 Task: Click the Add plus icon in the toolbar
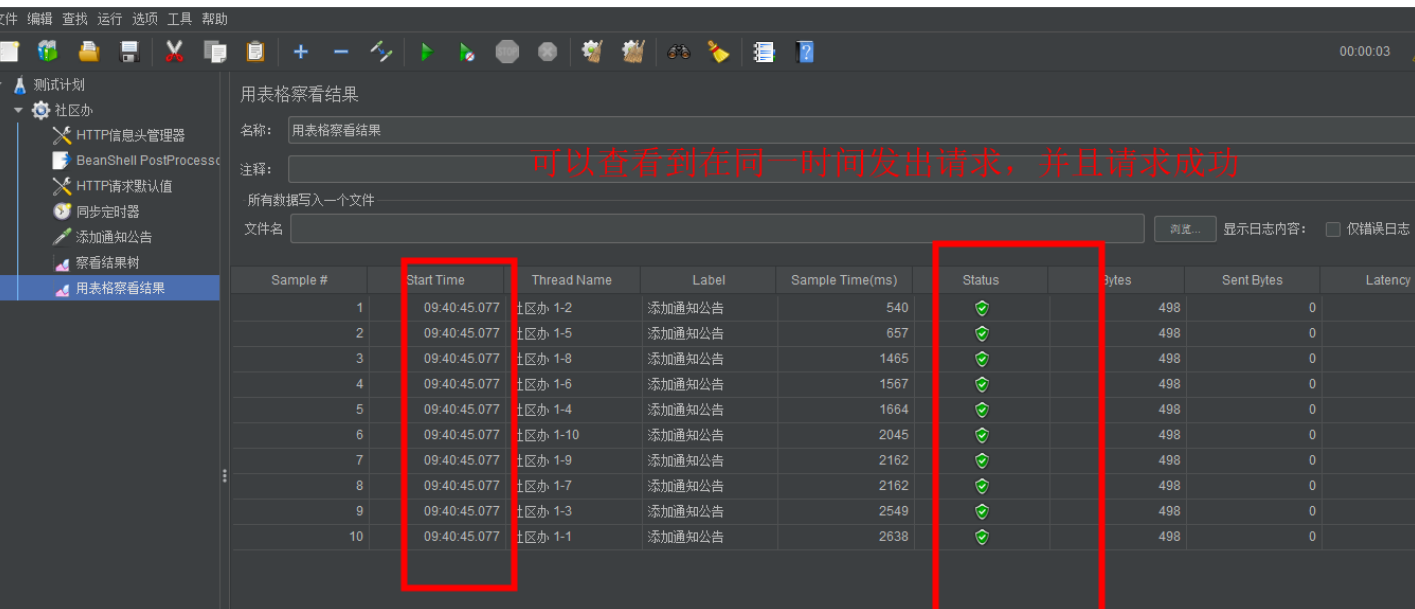click(x=300, y=51)
